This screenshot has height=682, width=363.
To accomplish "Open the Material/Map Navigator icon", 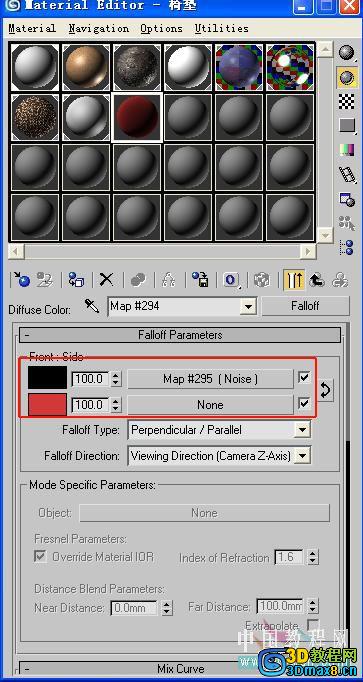I will coord(346,247).
